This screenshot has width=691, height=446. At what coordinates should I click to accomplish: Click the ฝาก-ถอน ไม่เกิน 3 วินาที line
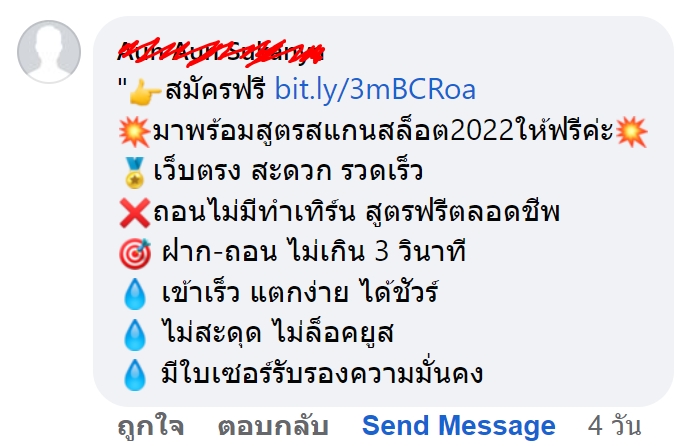click(x=314, y=253)
